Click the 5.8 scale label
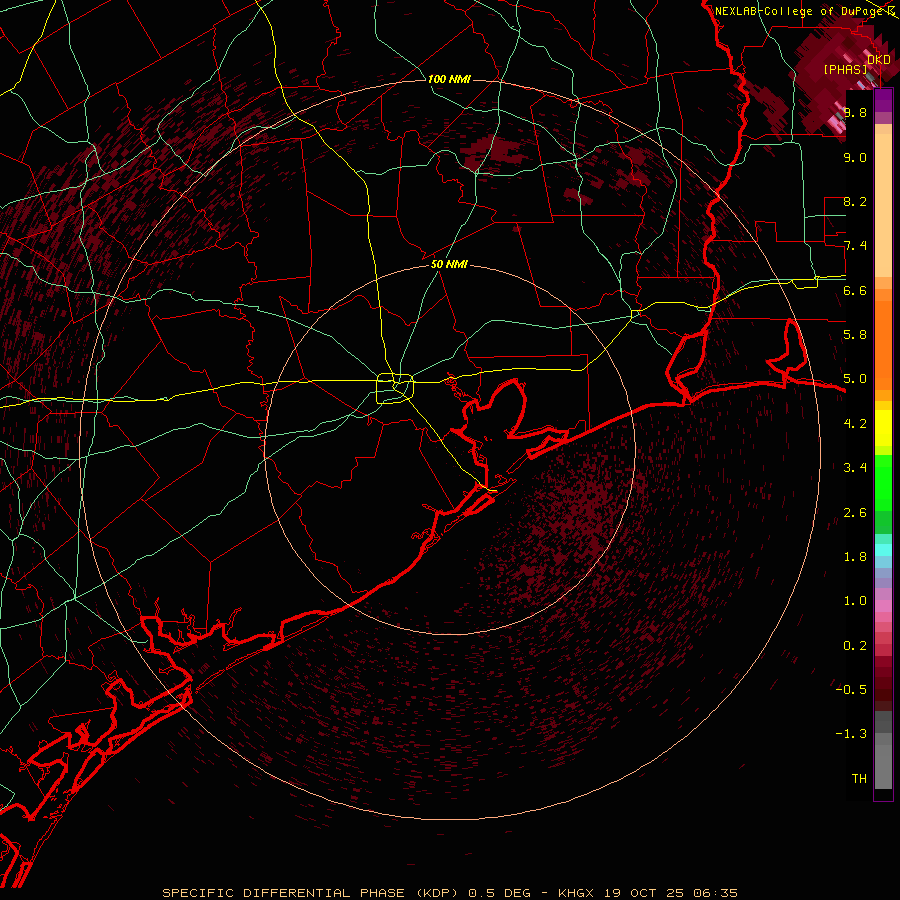Screen dimensions: 900x900 point(855,334)
